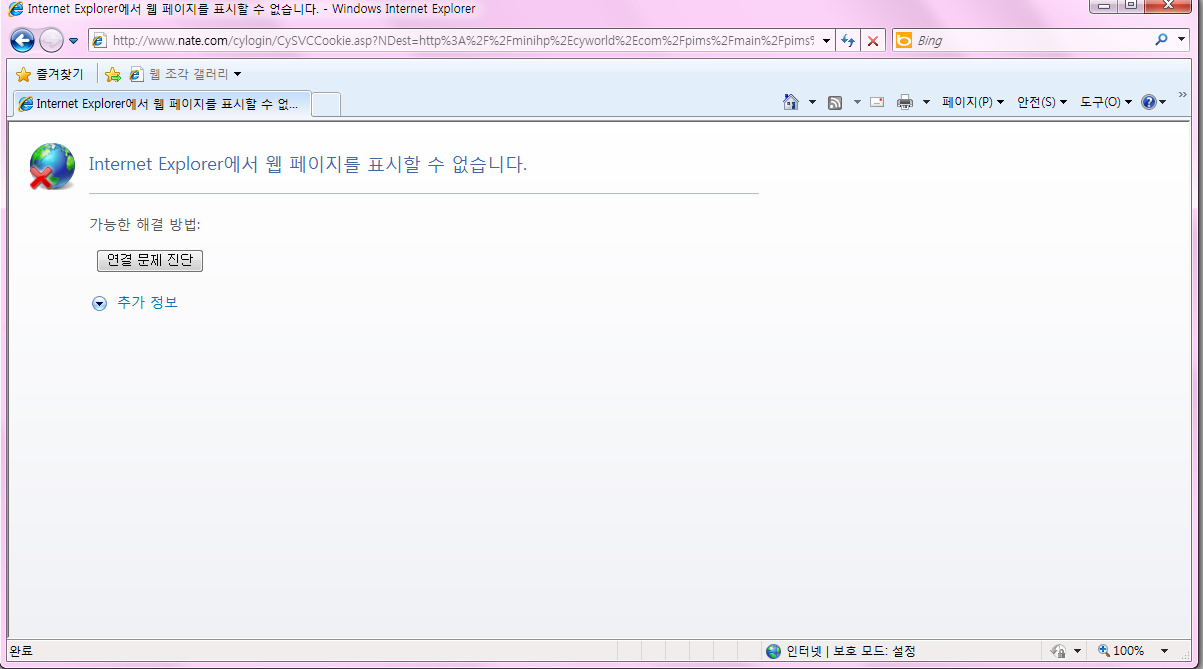
Task: Open a new blank tab
Action: coord(326,104)
